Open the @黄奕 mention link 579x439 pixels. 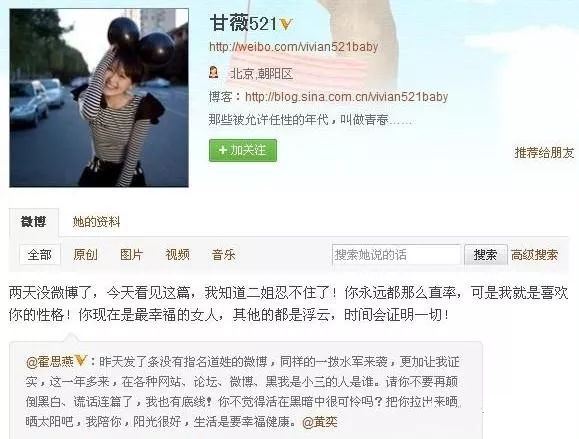(x=320, y=422)
